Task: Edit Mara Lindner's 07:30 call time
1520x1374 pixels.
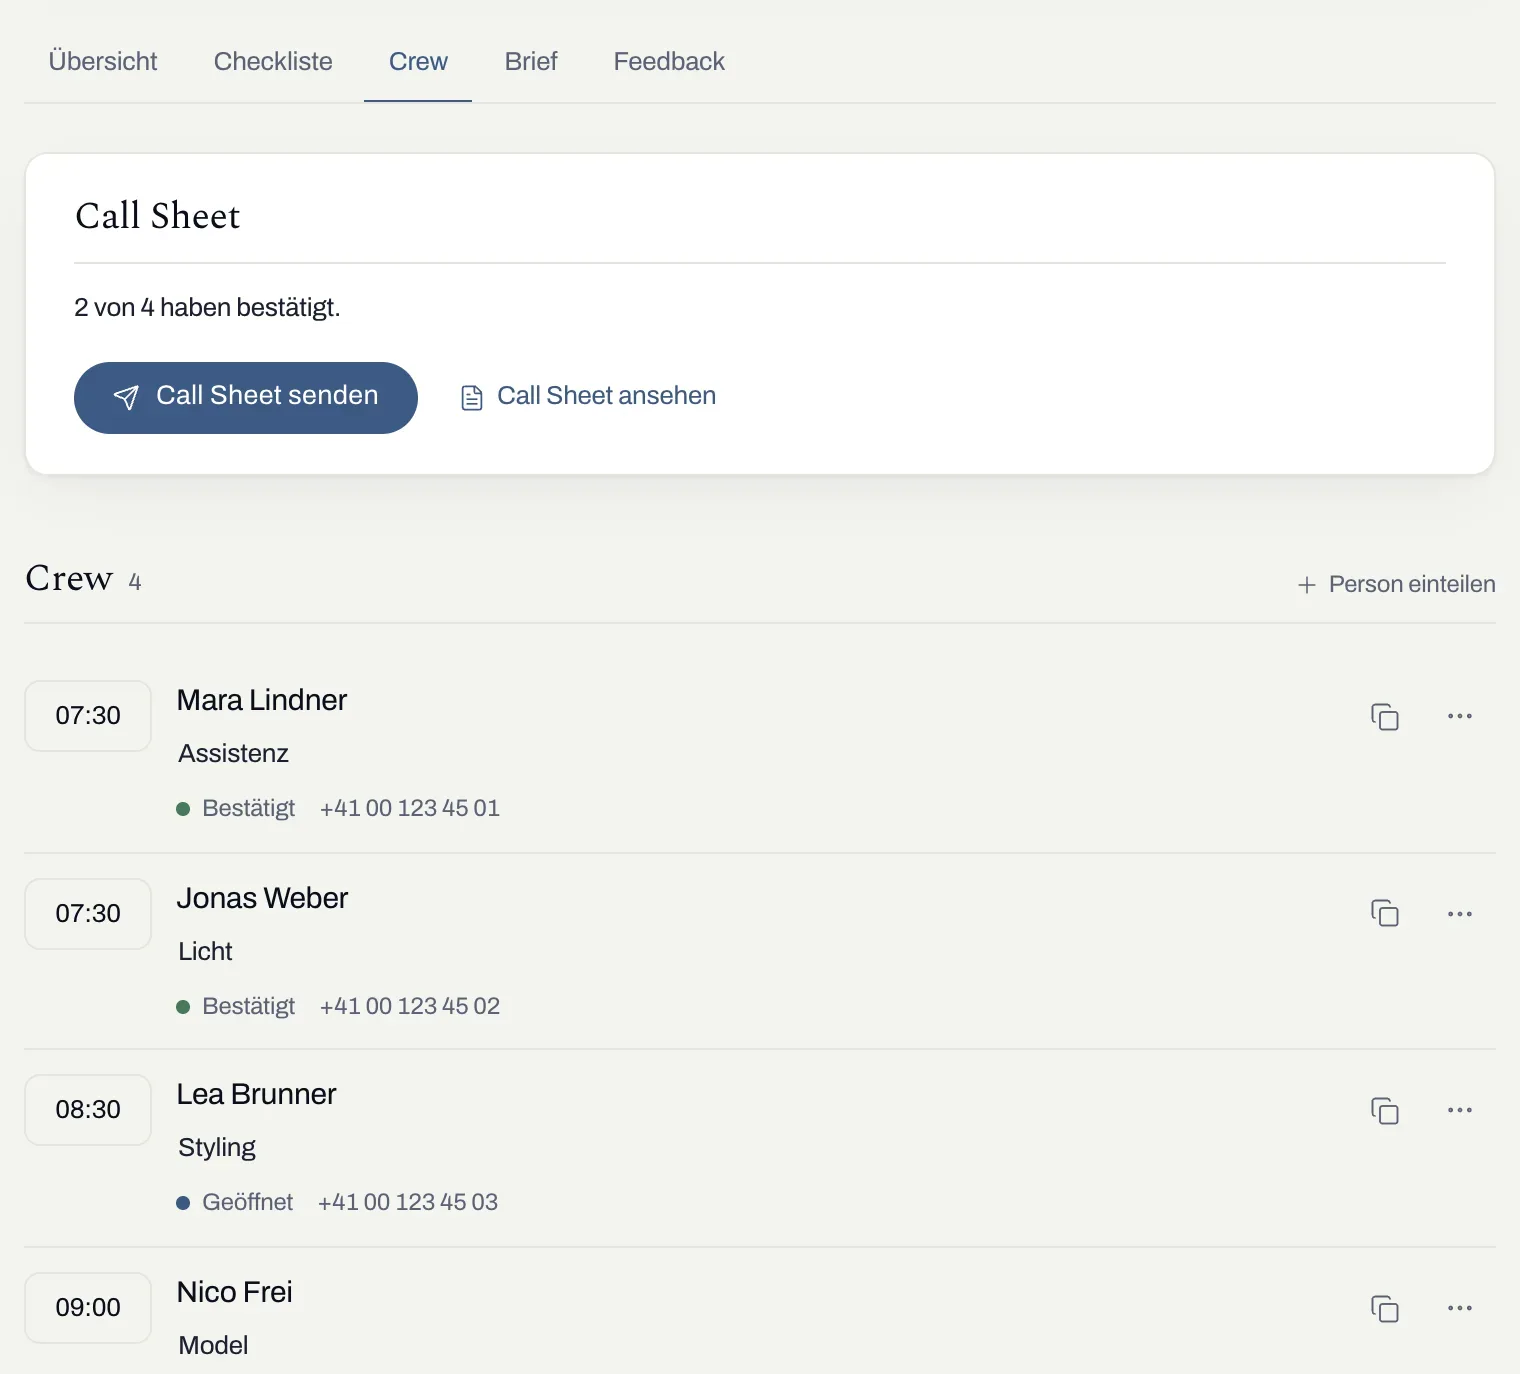Action: click(x=88, y=716)
